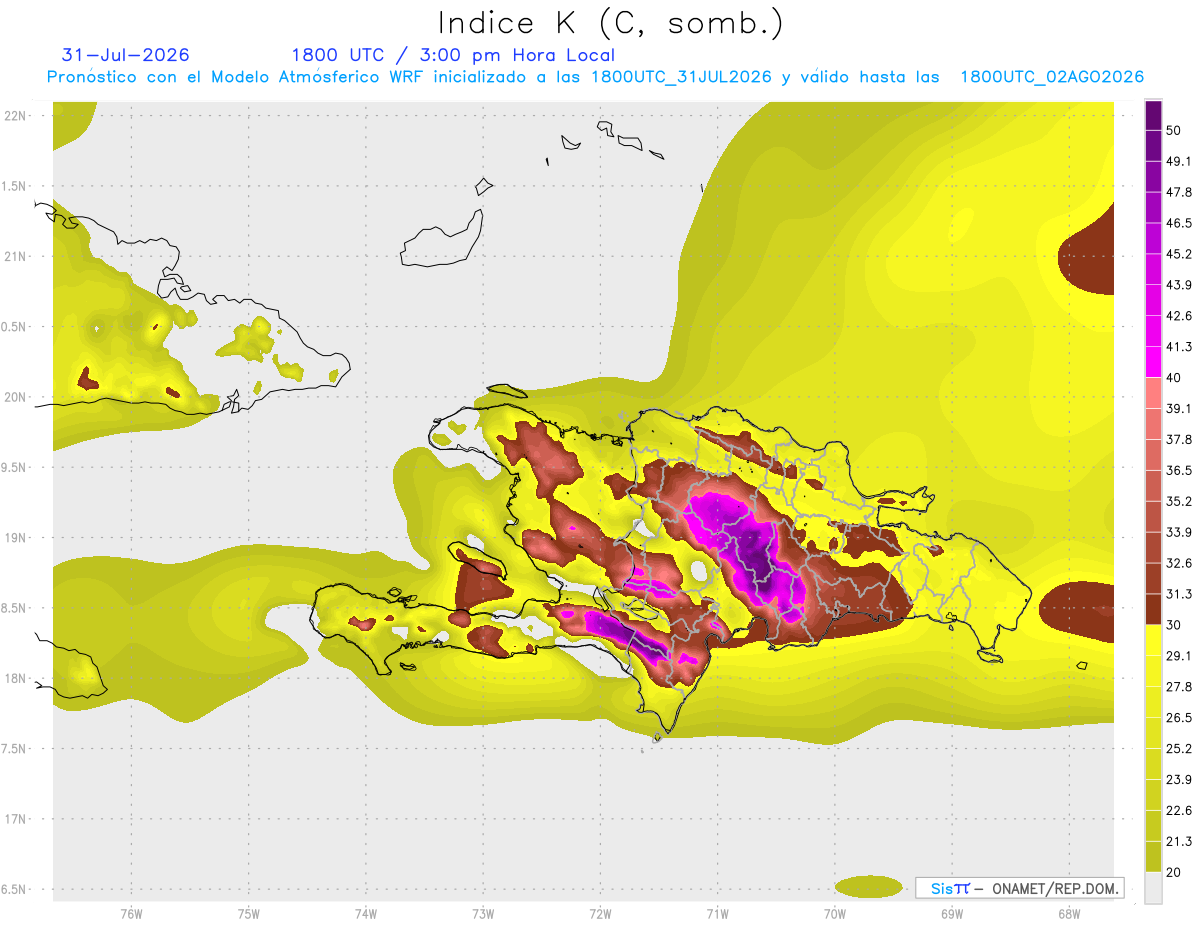Viewport: 1200px width, 927px height.
Task: Click the "75W" longitude label
Action: pyautogui.click(x=249, y=913)
